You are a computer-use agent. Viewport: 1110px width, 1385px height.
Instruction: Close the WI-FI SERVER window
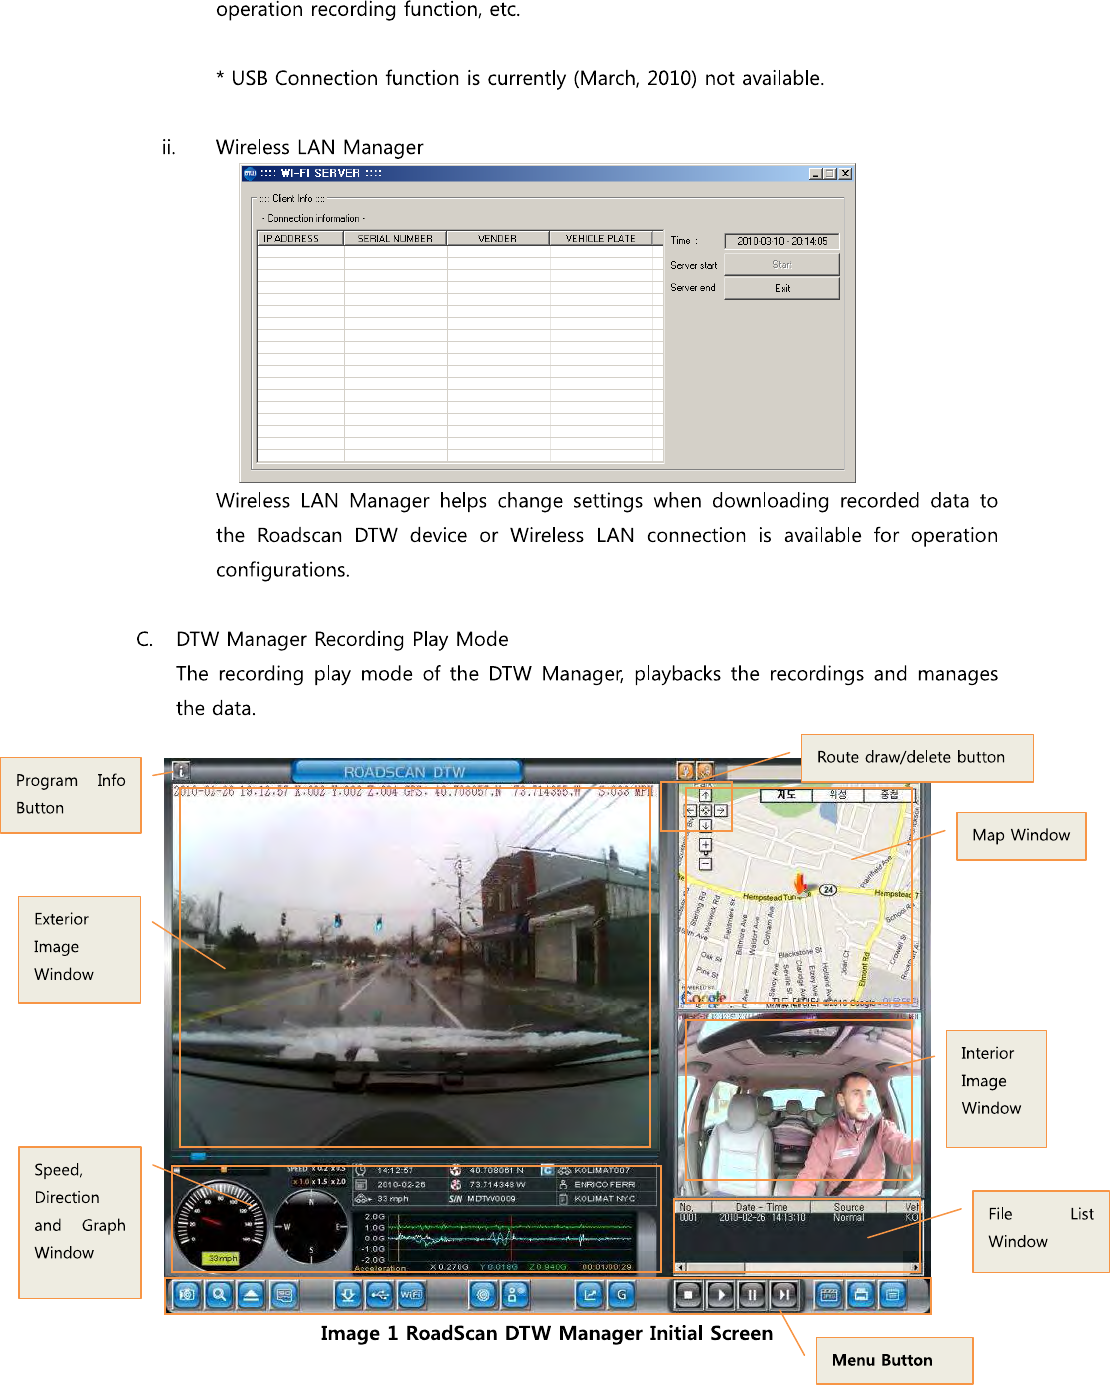[846, 174]
